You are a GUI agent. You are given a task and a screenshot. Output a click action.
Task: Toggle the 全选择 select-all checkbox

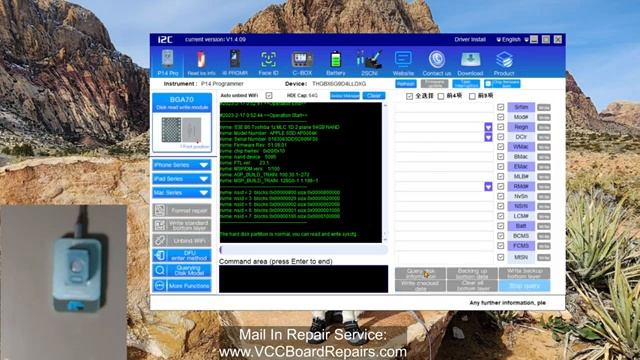pos(409,96)
